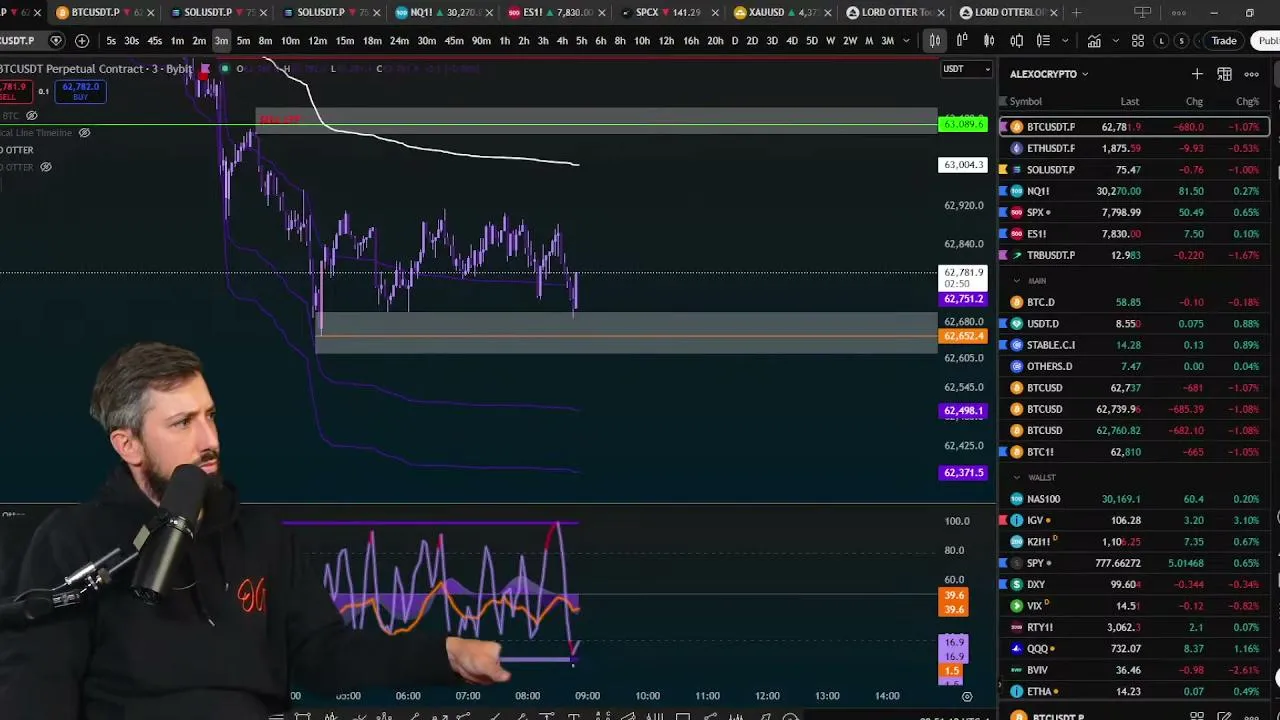Click the circled L long button

1161,41
